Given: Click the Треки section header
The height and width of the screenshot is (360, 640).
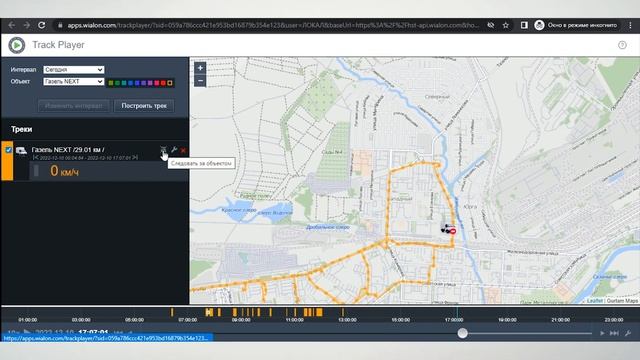Looking at the screenshot, I should coord(22,129).
